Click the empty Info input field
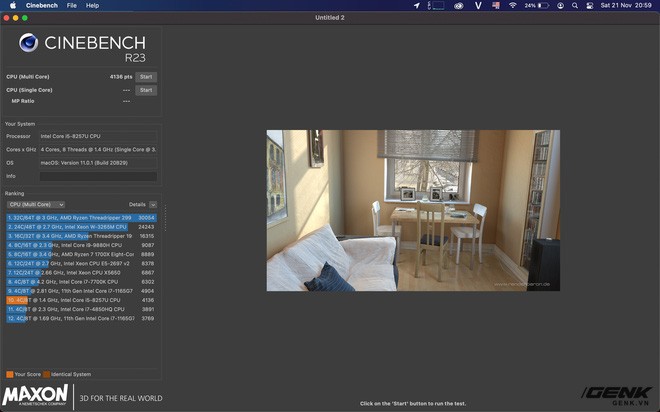The width and height of the screenshot is (660, 412). tap(98, 176)
